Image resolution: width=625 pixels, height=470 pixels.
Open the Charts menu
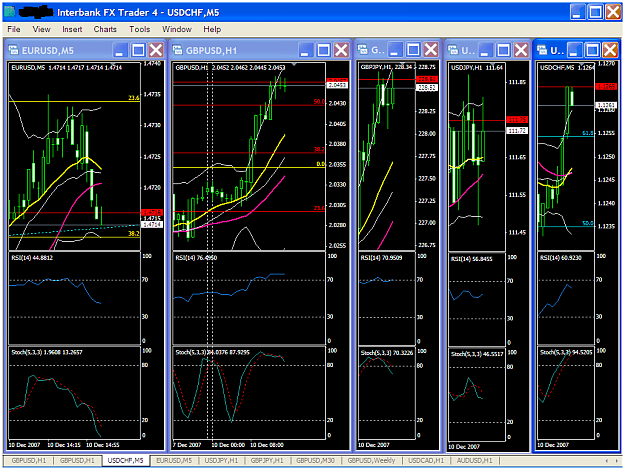pyautogui.click(x=105, y=29)
